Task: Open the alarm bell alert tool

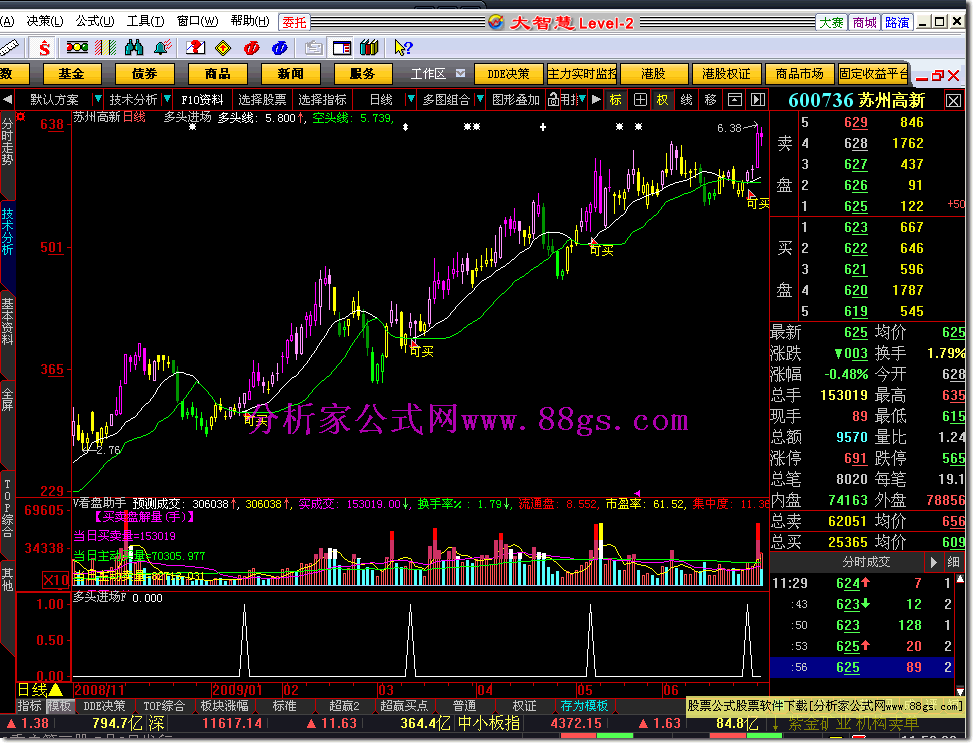Action: (x=163, y=47)
